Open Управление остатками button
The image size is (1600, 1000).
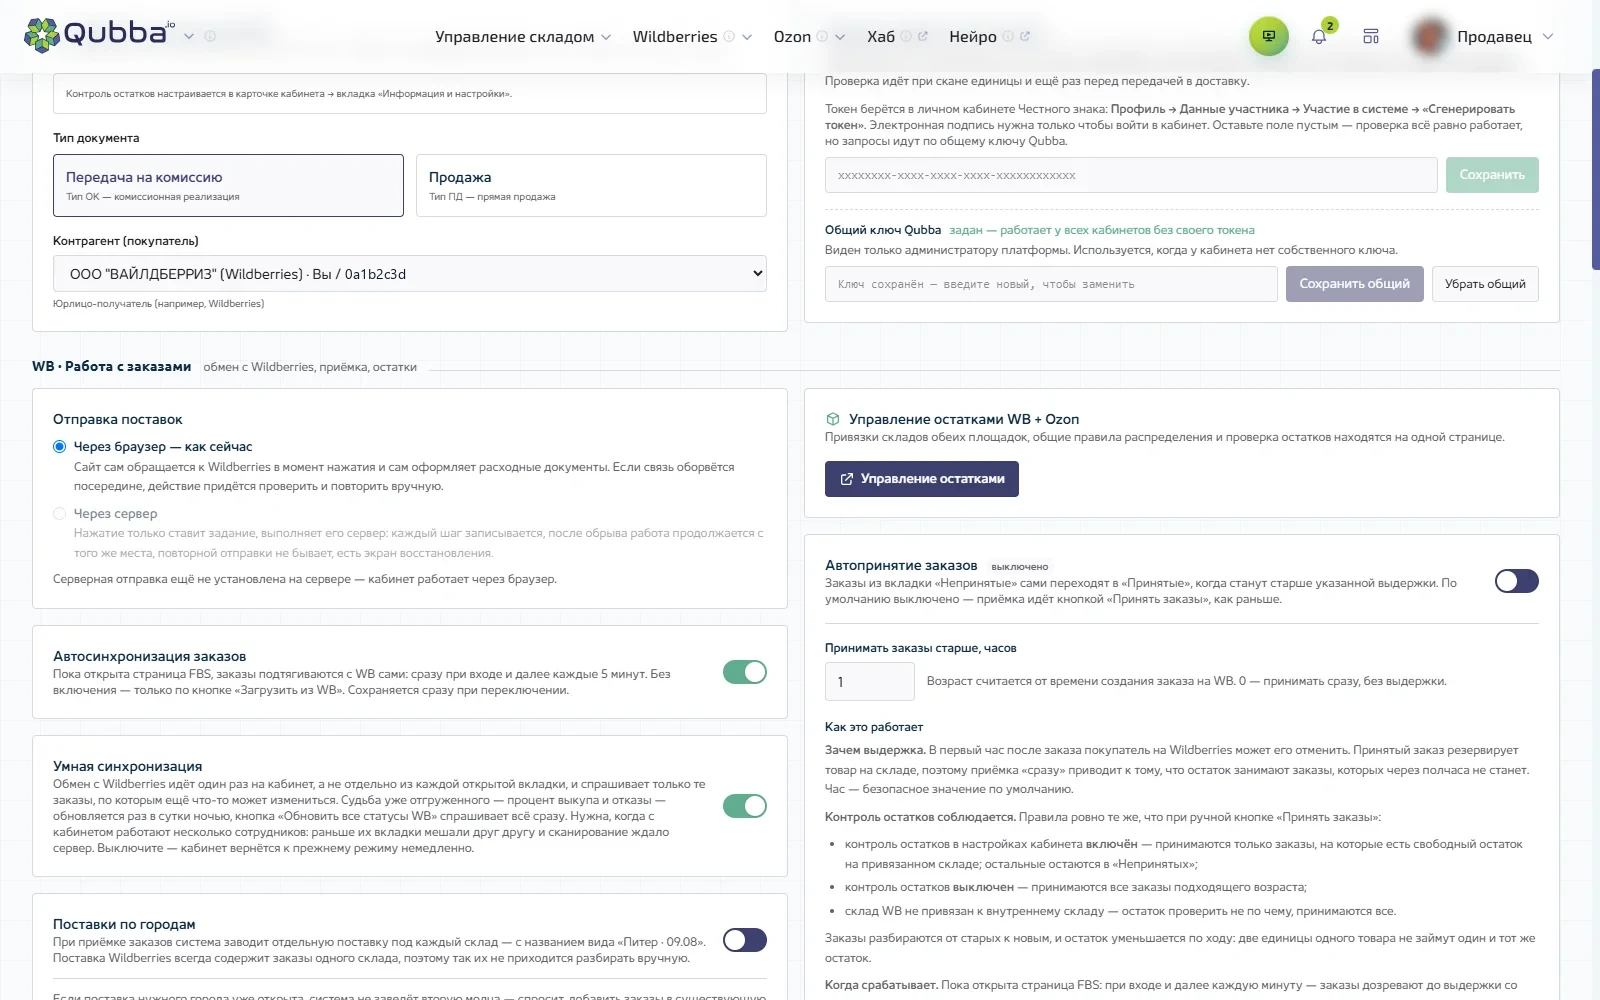[922, 479]
